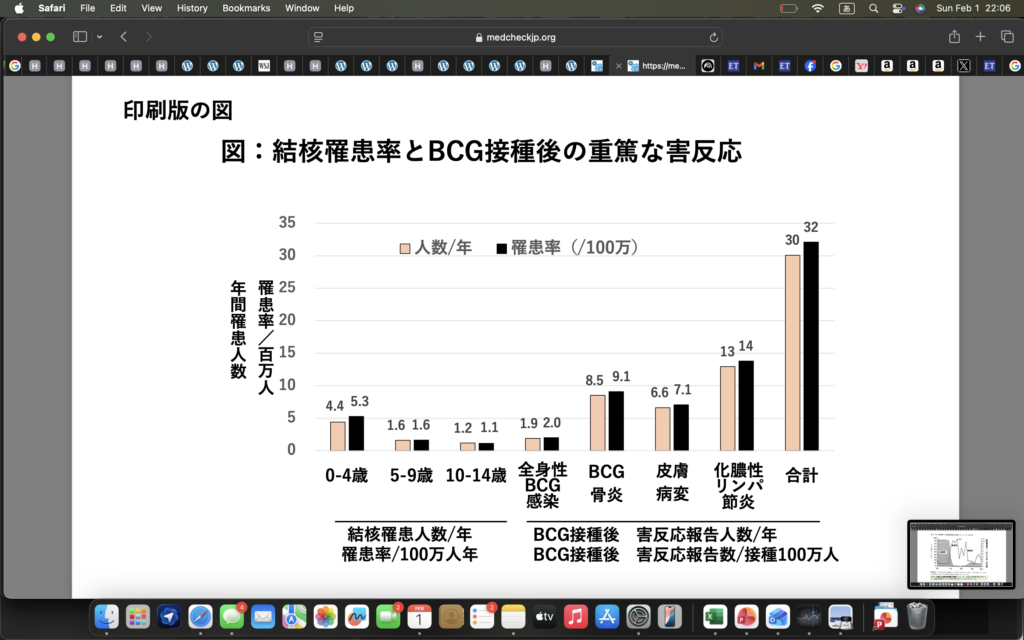Screen dimensions: 1024x640
Task: Toggle the Safari sidebar
Action: tap(80, 37)
